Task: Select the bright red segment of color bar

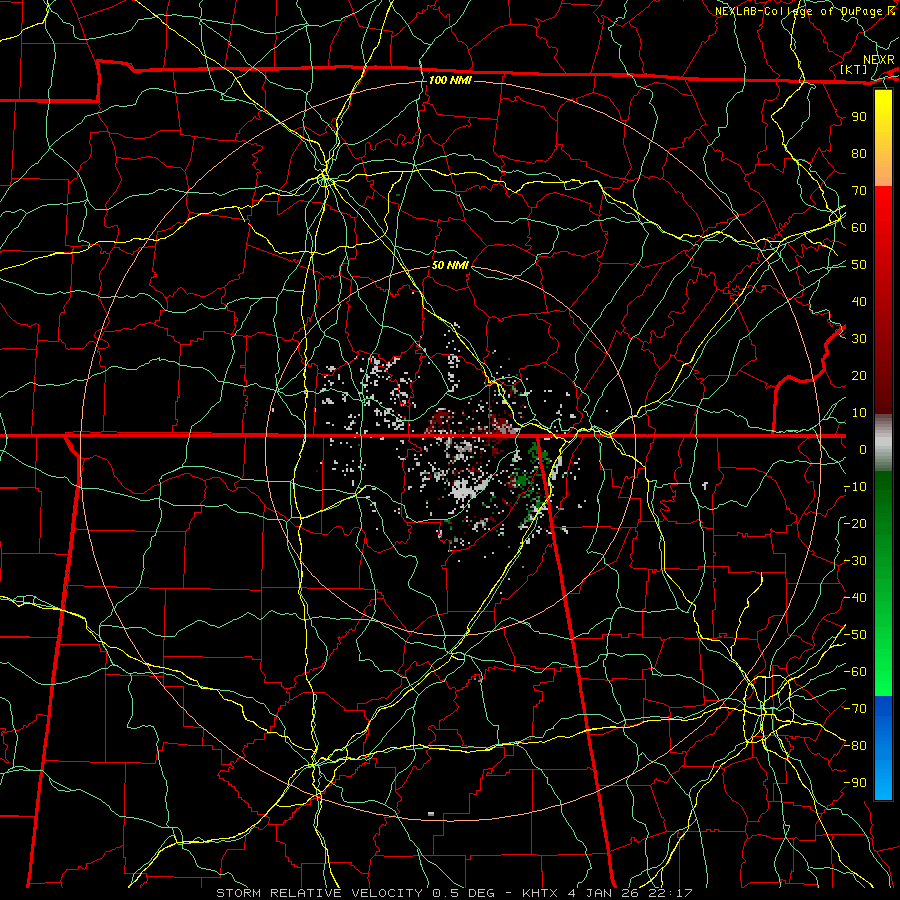Action: pyautogui.click(x=883, y=218)
